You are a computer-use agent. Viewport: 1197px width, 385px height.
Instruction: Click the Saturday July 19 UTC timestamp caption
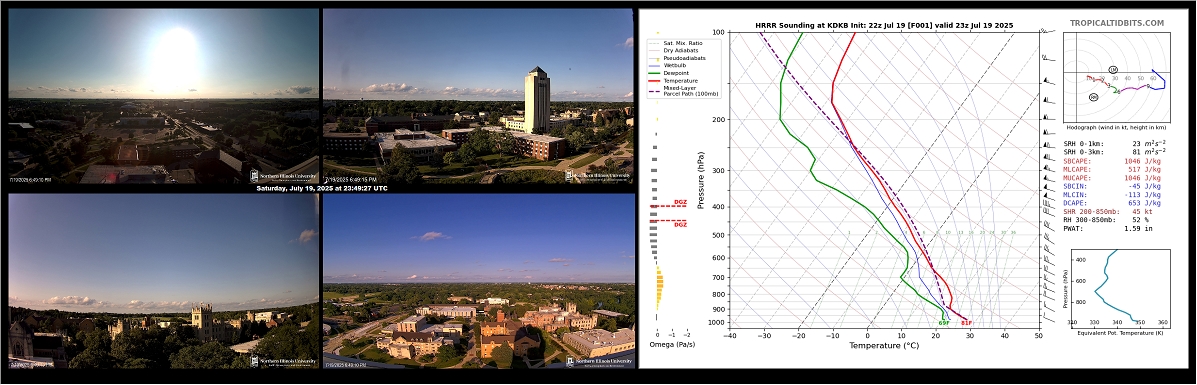[x=321, y=188]
